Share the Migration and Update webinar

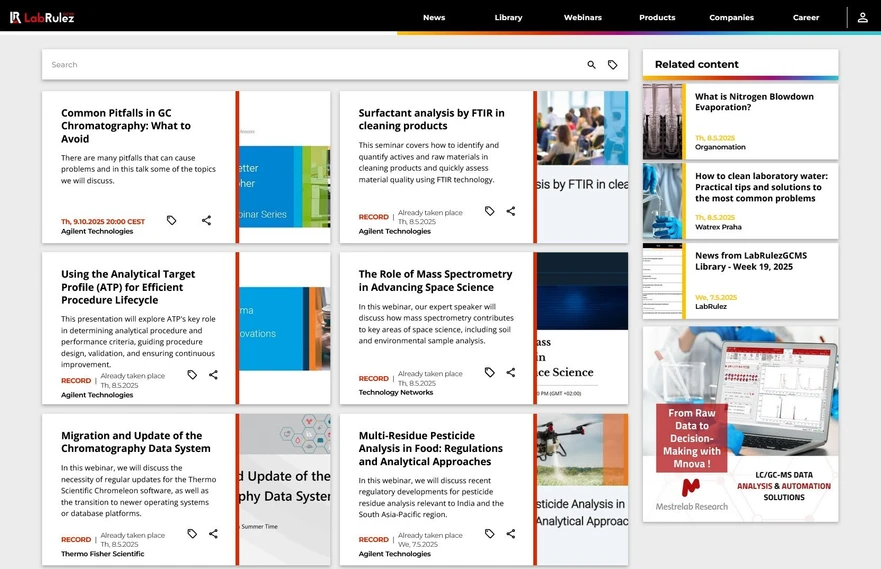[x=214, y=534]
